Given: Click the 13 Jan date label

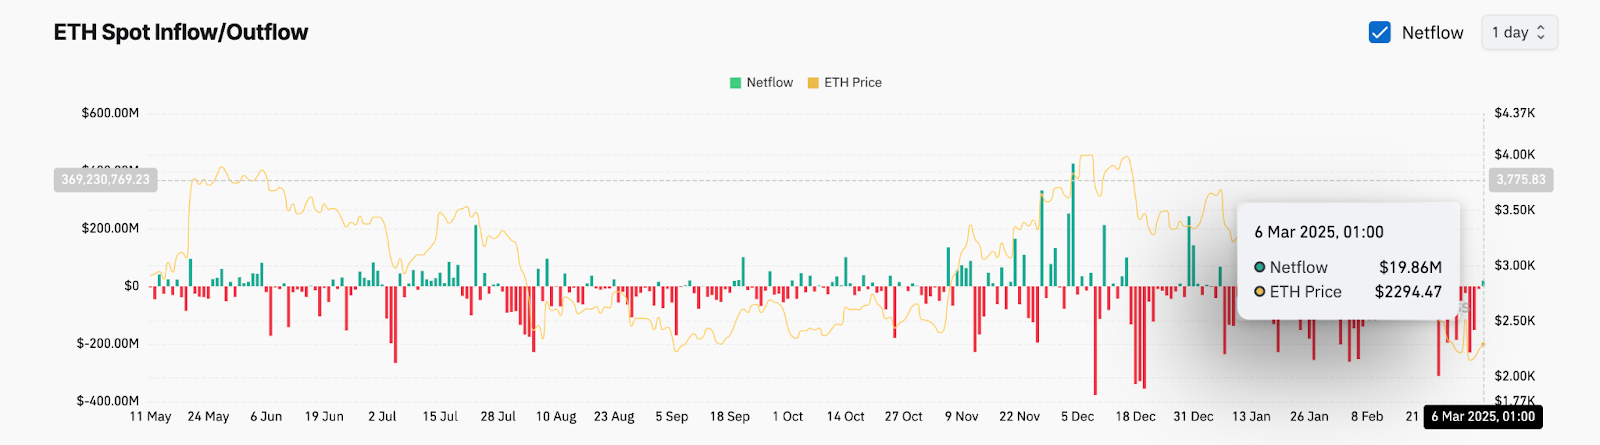Looking at the screenshot, I should [x=1252, y=416].
